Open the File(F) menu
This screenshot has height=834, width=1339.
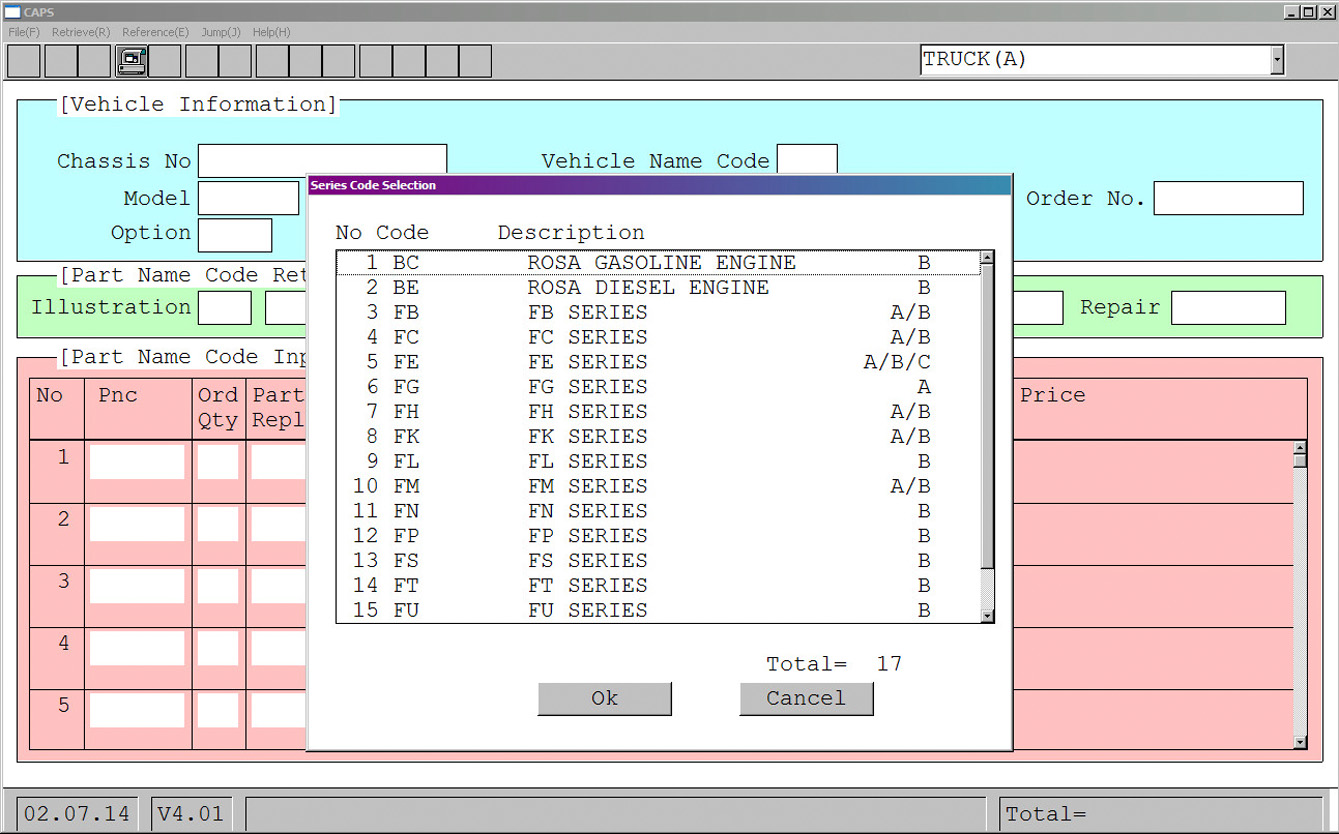24,32
